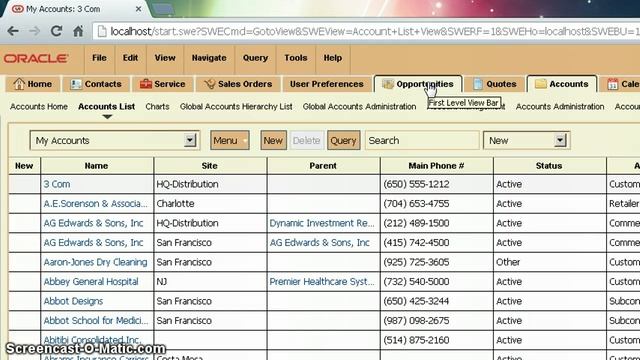Switch to the User Preferences tab
Image resolution: width=640 pixels, height=360 pixels.
pyautogui.click(x=327, y=84)
